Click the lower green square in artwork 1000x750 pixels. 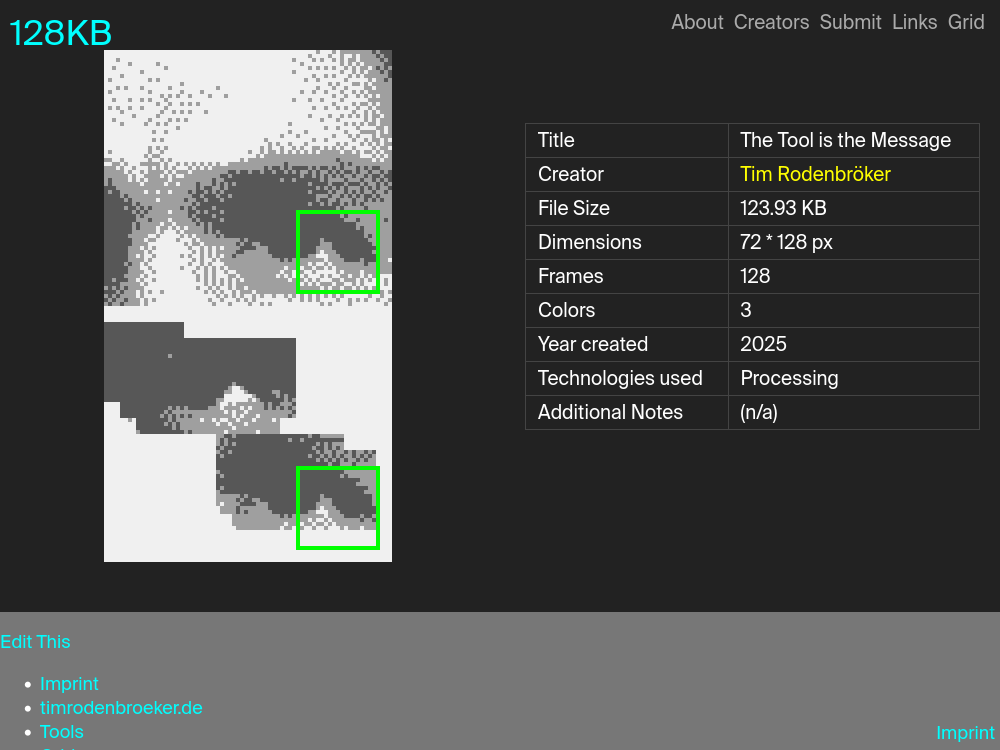(338, 507)
